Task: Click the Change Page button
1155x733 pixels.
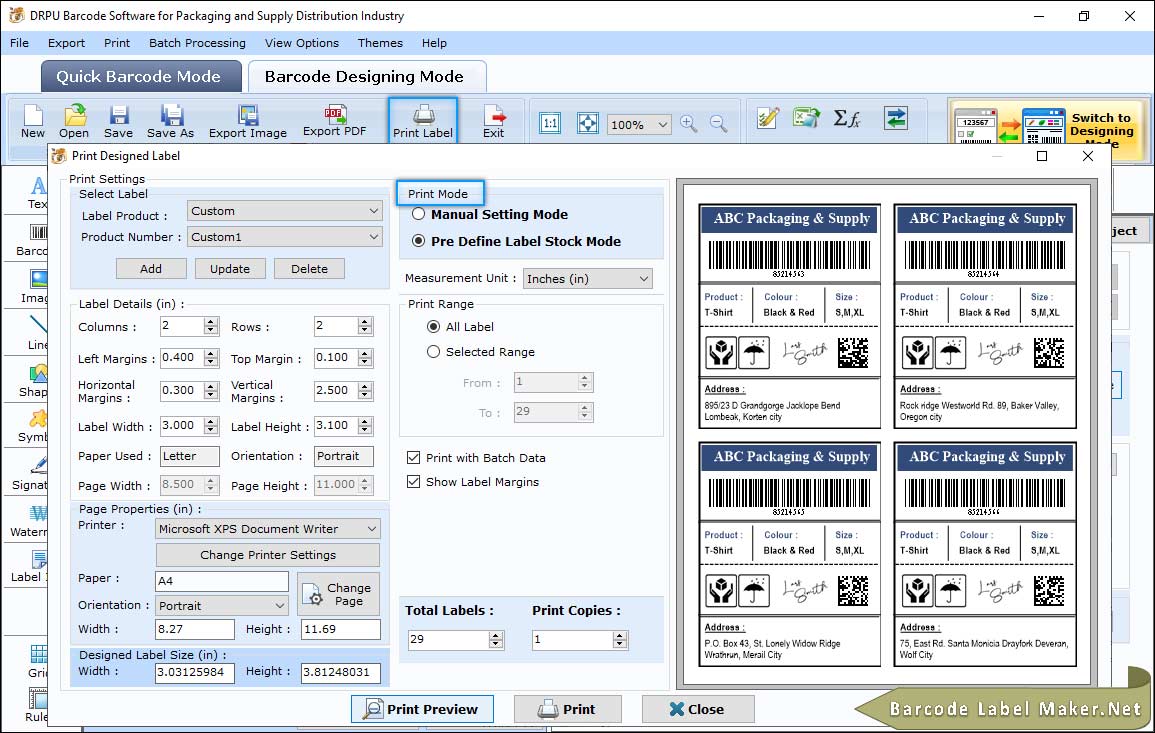Action: tap(339, 594)
